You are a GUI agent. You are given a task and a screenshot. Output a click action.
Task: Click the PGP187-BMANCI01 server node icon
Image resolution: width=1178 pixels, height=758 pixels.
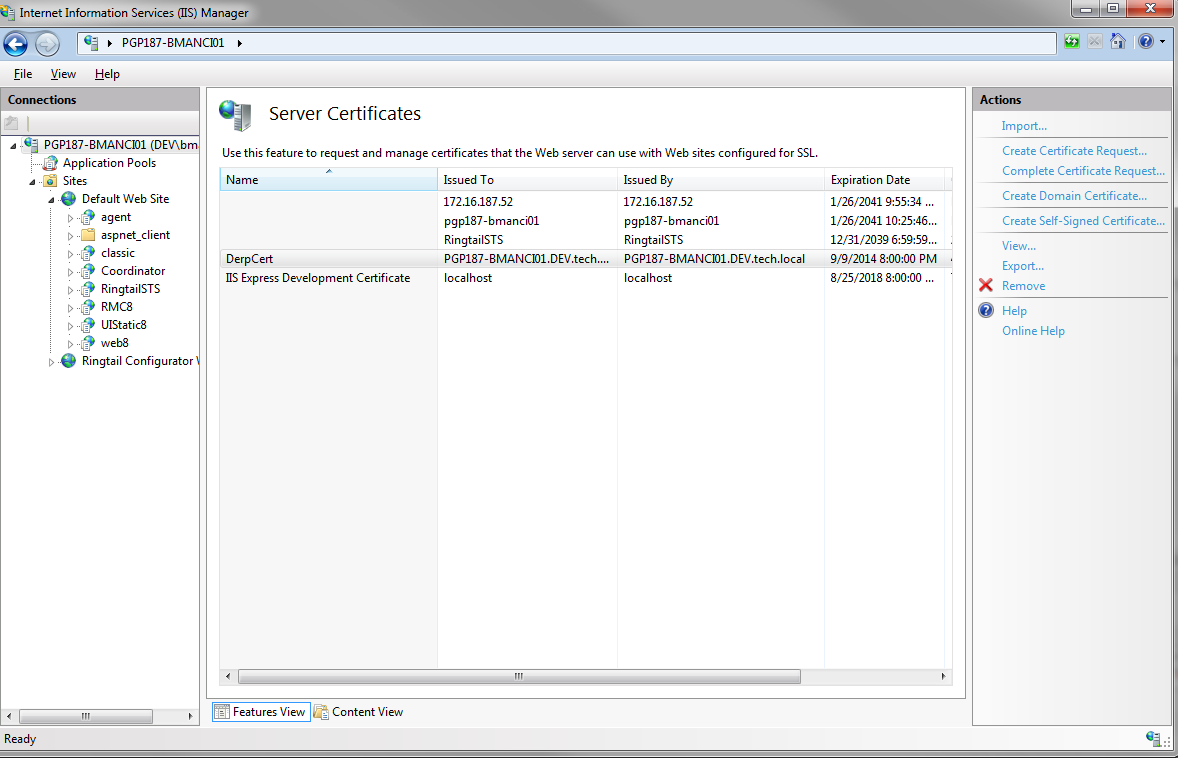coord(31,144)
